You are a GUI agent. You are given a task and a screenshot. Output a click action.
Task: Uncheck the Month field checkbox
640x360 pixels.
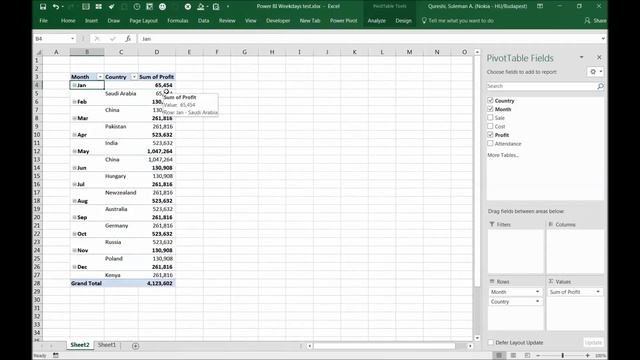(x=490, y=109)
